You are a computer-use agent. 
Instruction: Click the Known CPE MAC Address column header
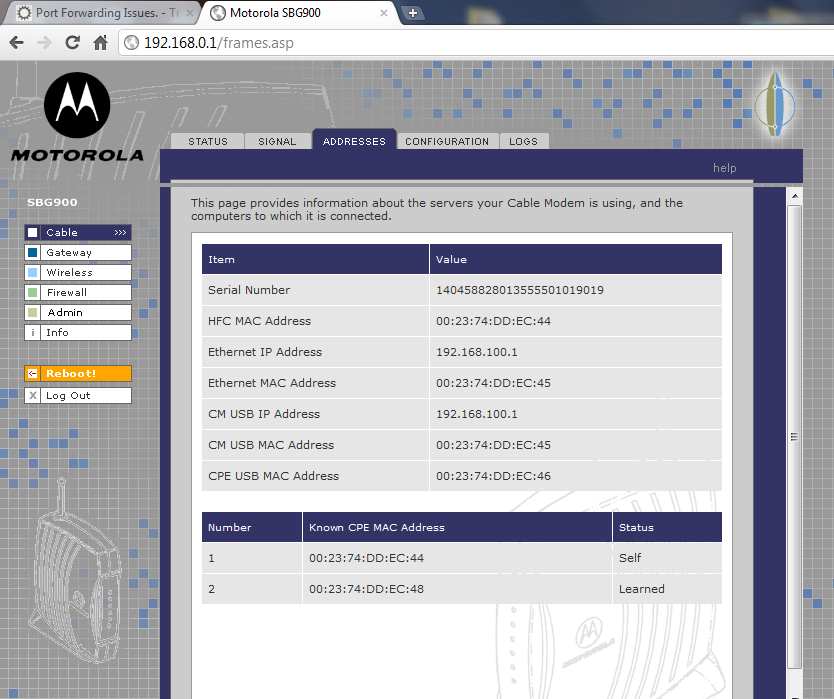click(x=457, y=527)
